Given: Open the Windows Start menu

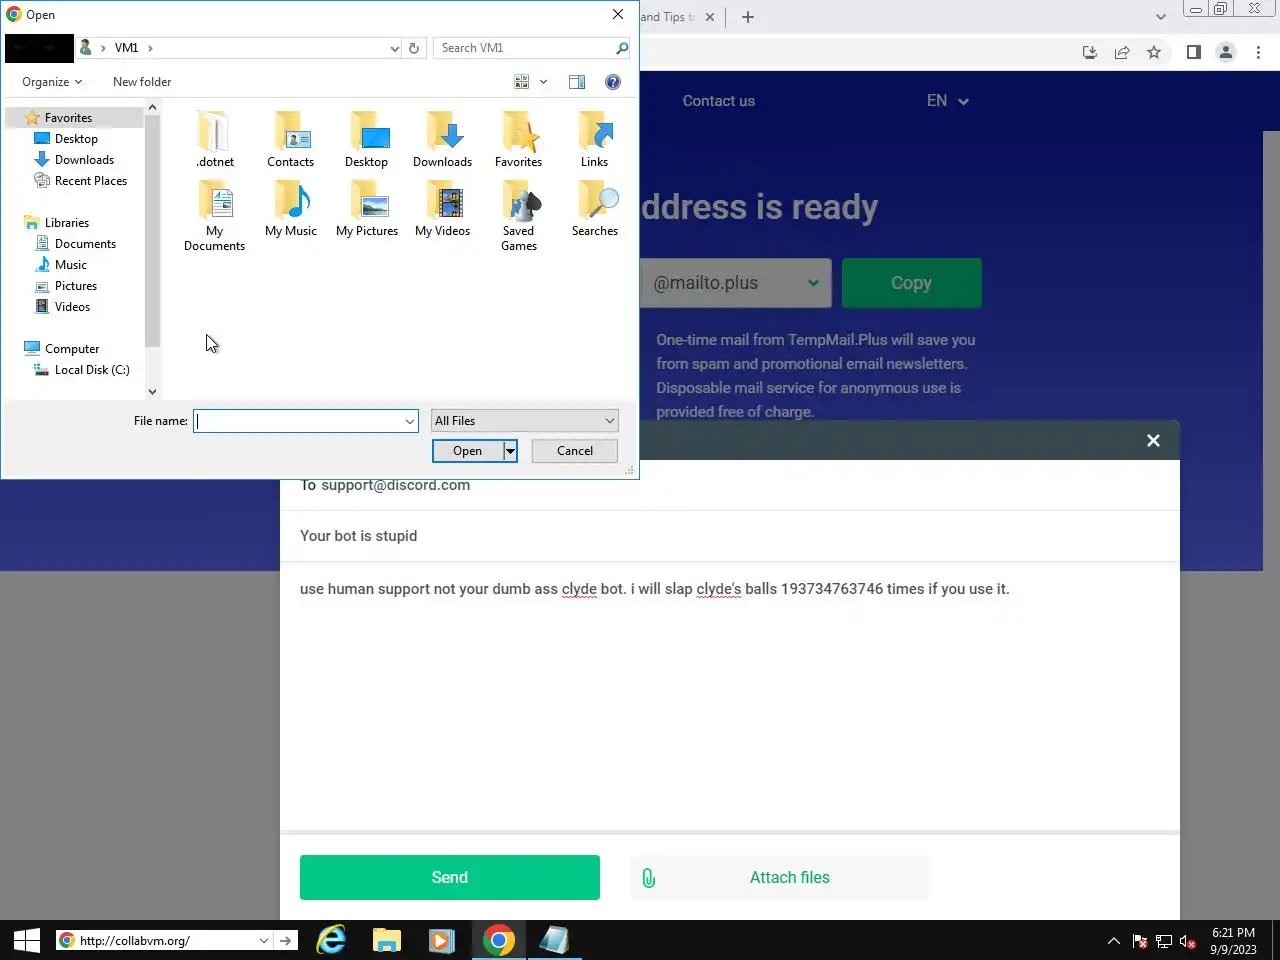Looking at the screenshot, I should (27, 940).
